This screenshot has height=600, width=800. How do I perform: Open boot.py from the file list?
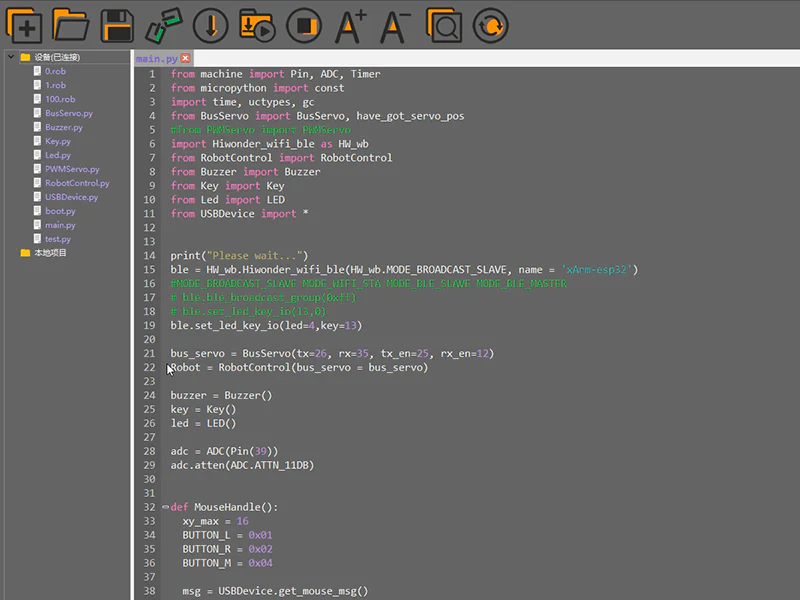60,211
